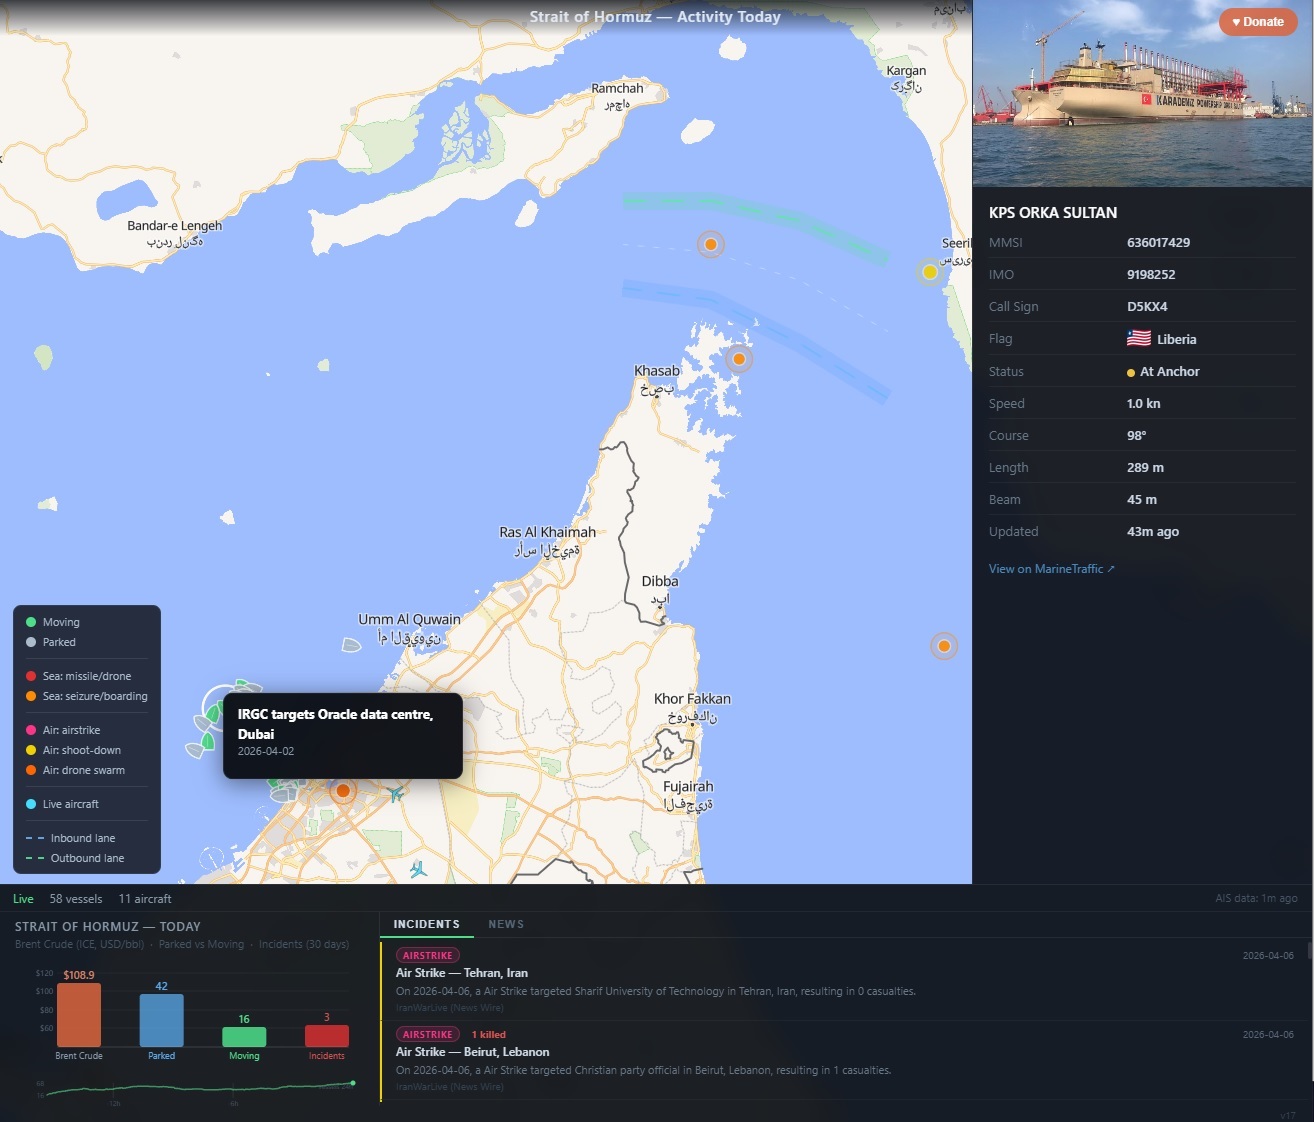The height and width of the screenshot is (1122, 1314).
Task: Click the orange incident marker in the inbound lane
Action: tap(710, 244)
